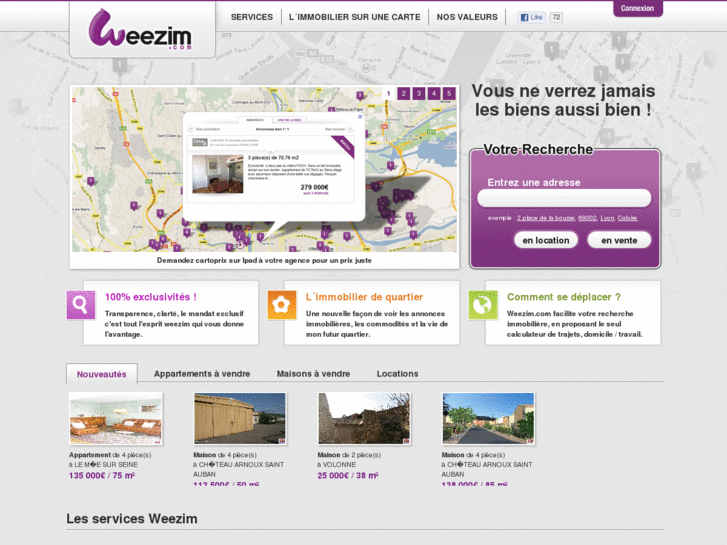Click 'Maison de 2 pièce(s)' listing title
This screenshot has height=545, width=727.
tap(349, 455)
